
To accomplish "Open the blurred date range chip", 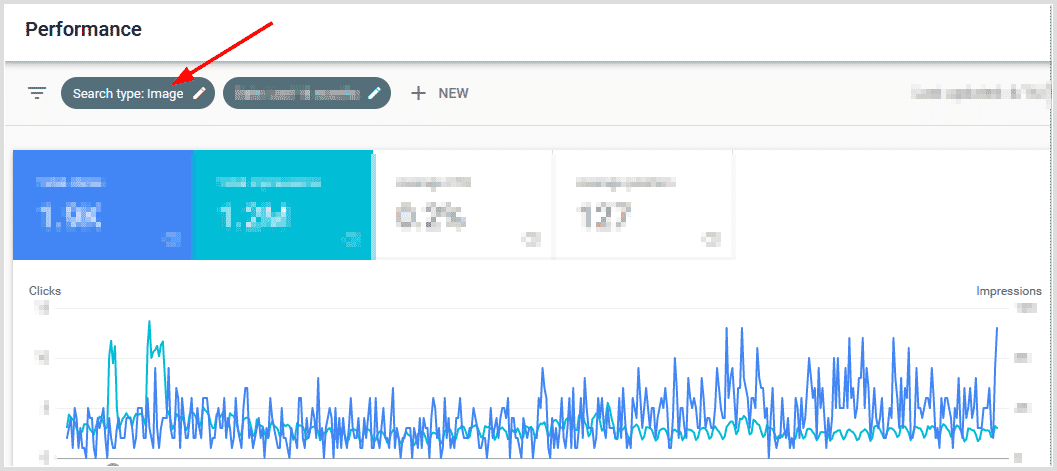I will (x=295, y=93).
